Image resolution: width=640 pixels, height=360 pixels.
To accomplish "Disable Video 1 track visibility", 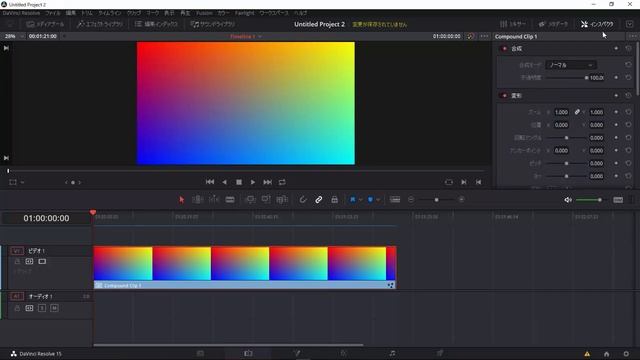I will 42,261.
